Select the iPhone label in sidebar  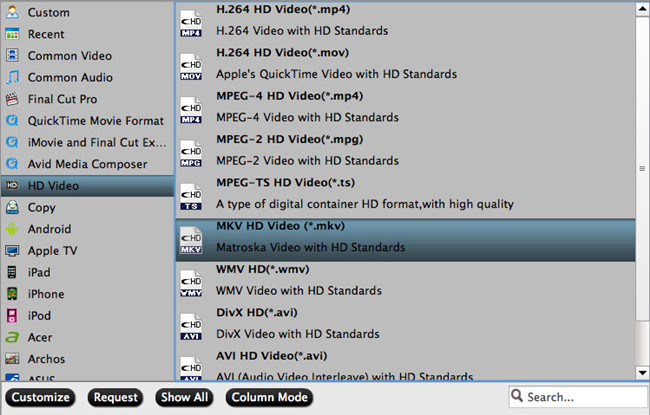click(x=46, y=294)
